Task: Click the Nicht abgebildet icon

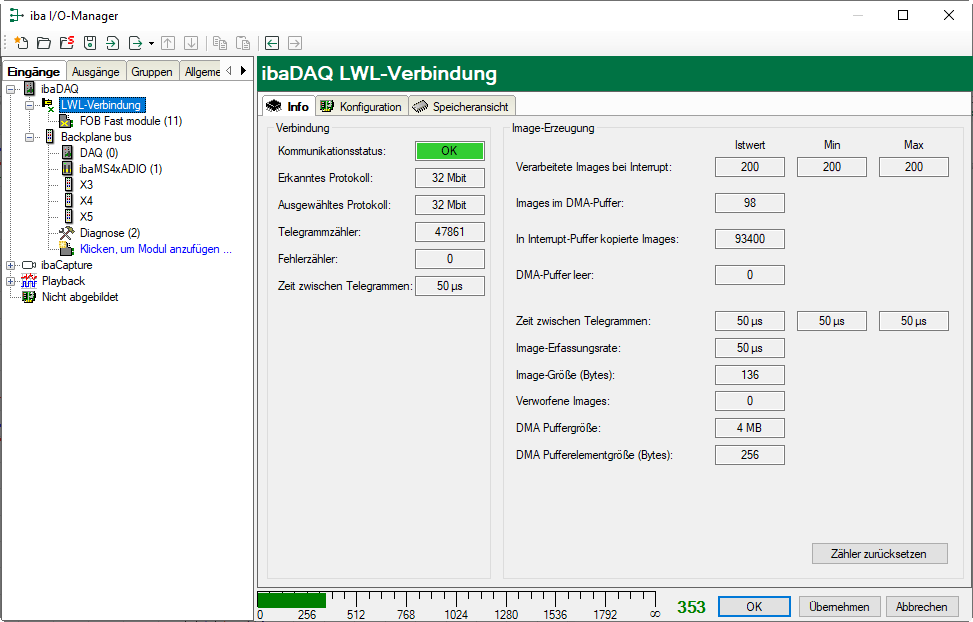Action: point(29,297)
